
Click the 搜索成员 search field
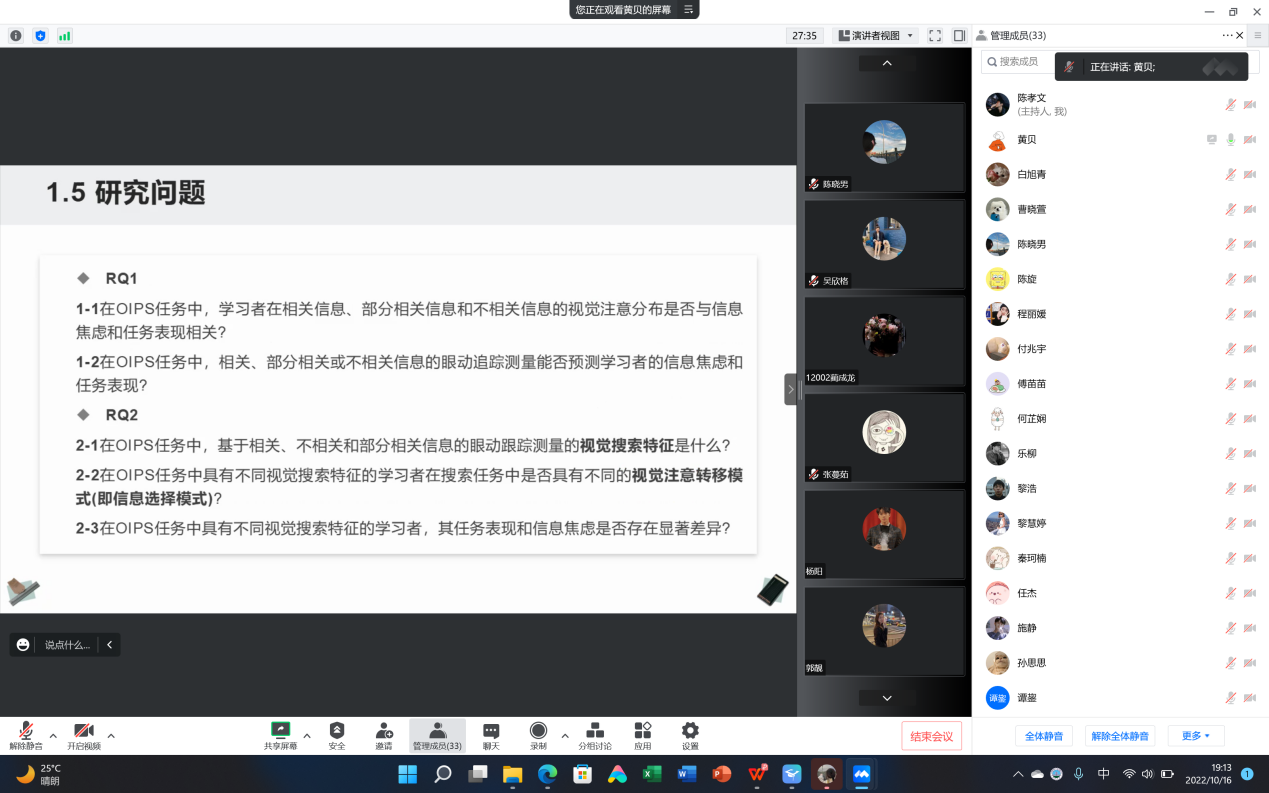point(1020,62)
